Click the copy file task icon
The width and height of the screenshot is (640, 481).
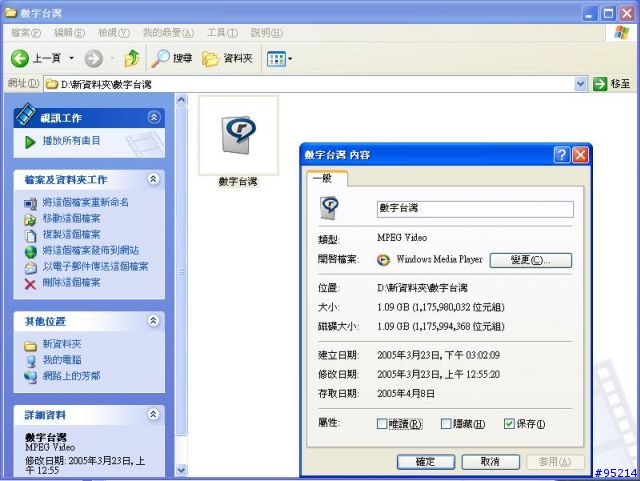(x=30, y=236)
